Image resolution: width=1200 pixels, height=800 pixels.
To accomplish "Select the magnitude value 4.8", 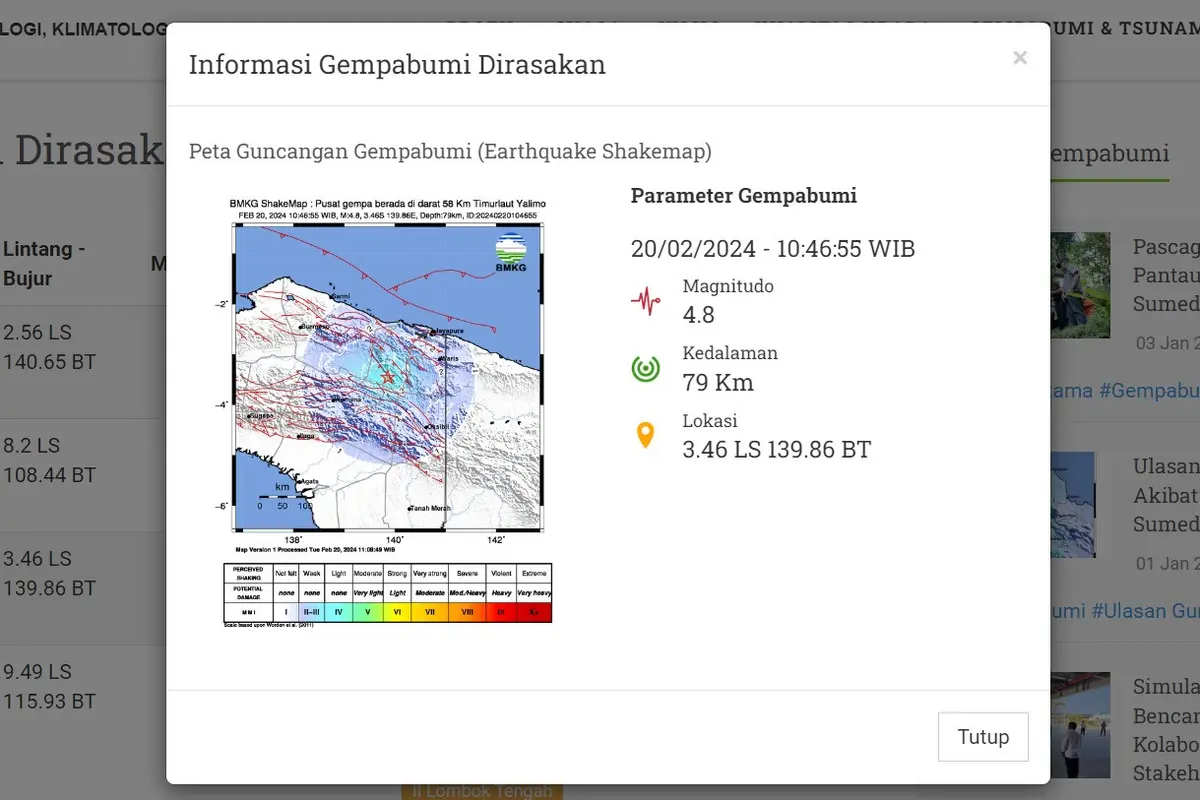I will point(698,315).
